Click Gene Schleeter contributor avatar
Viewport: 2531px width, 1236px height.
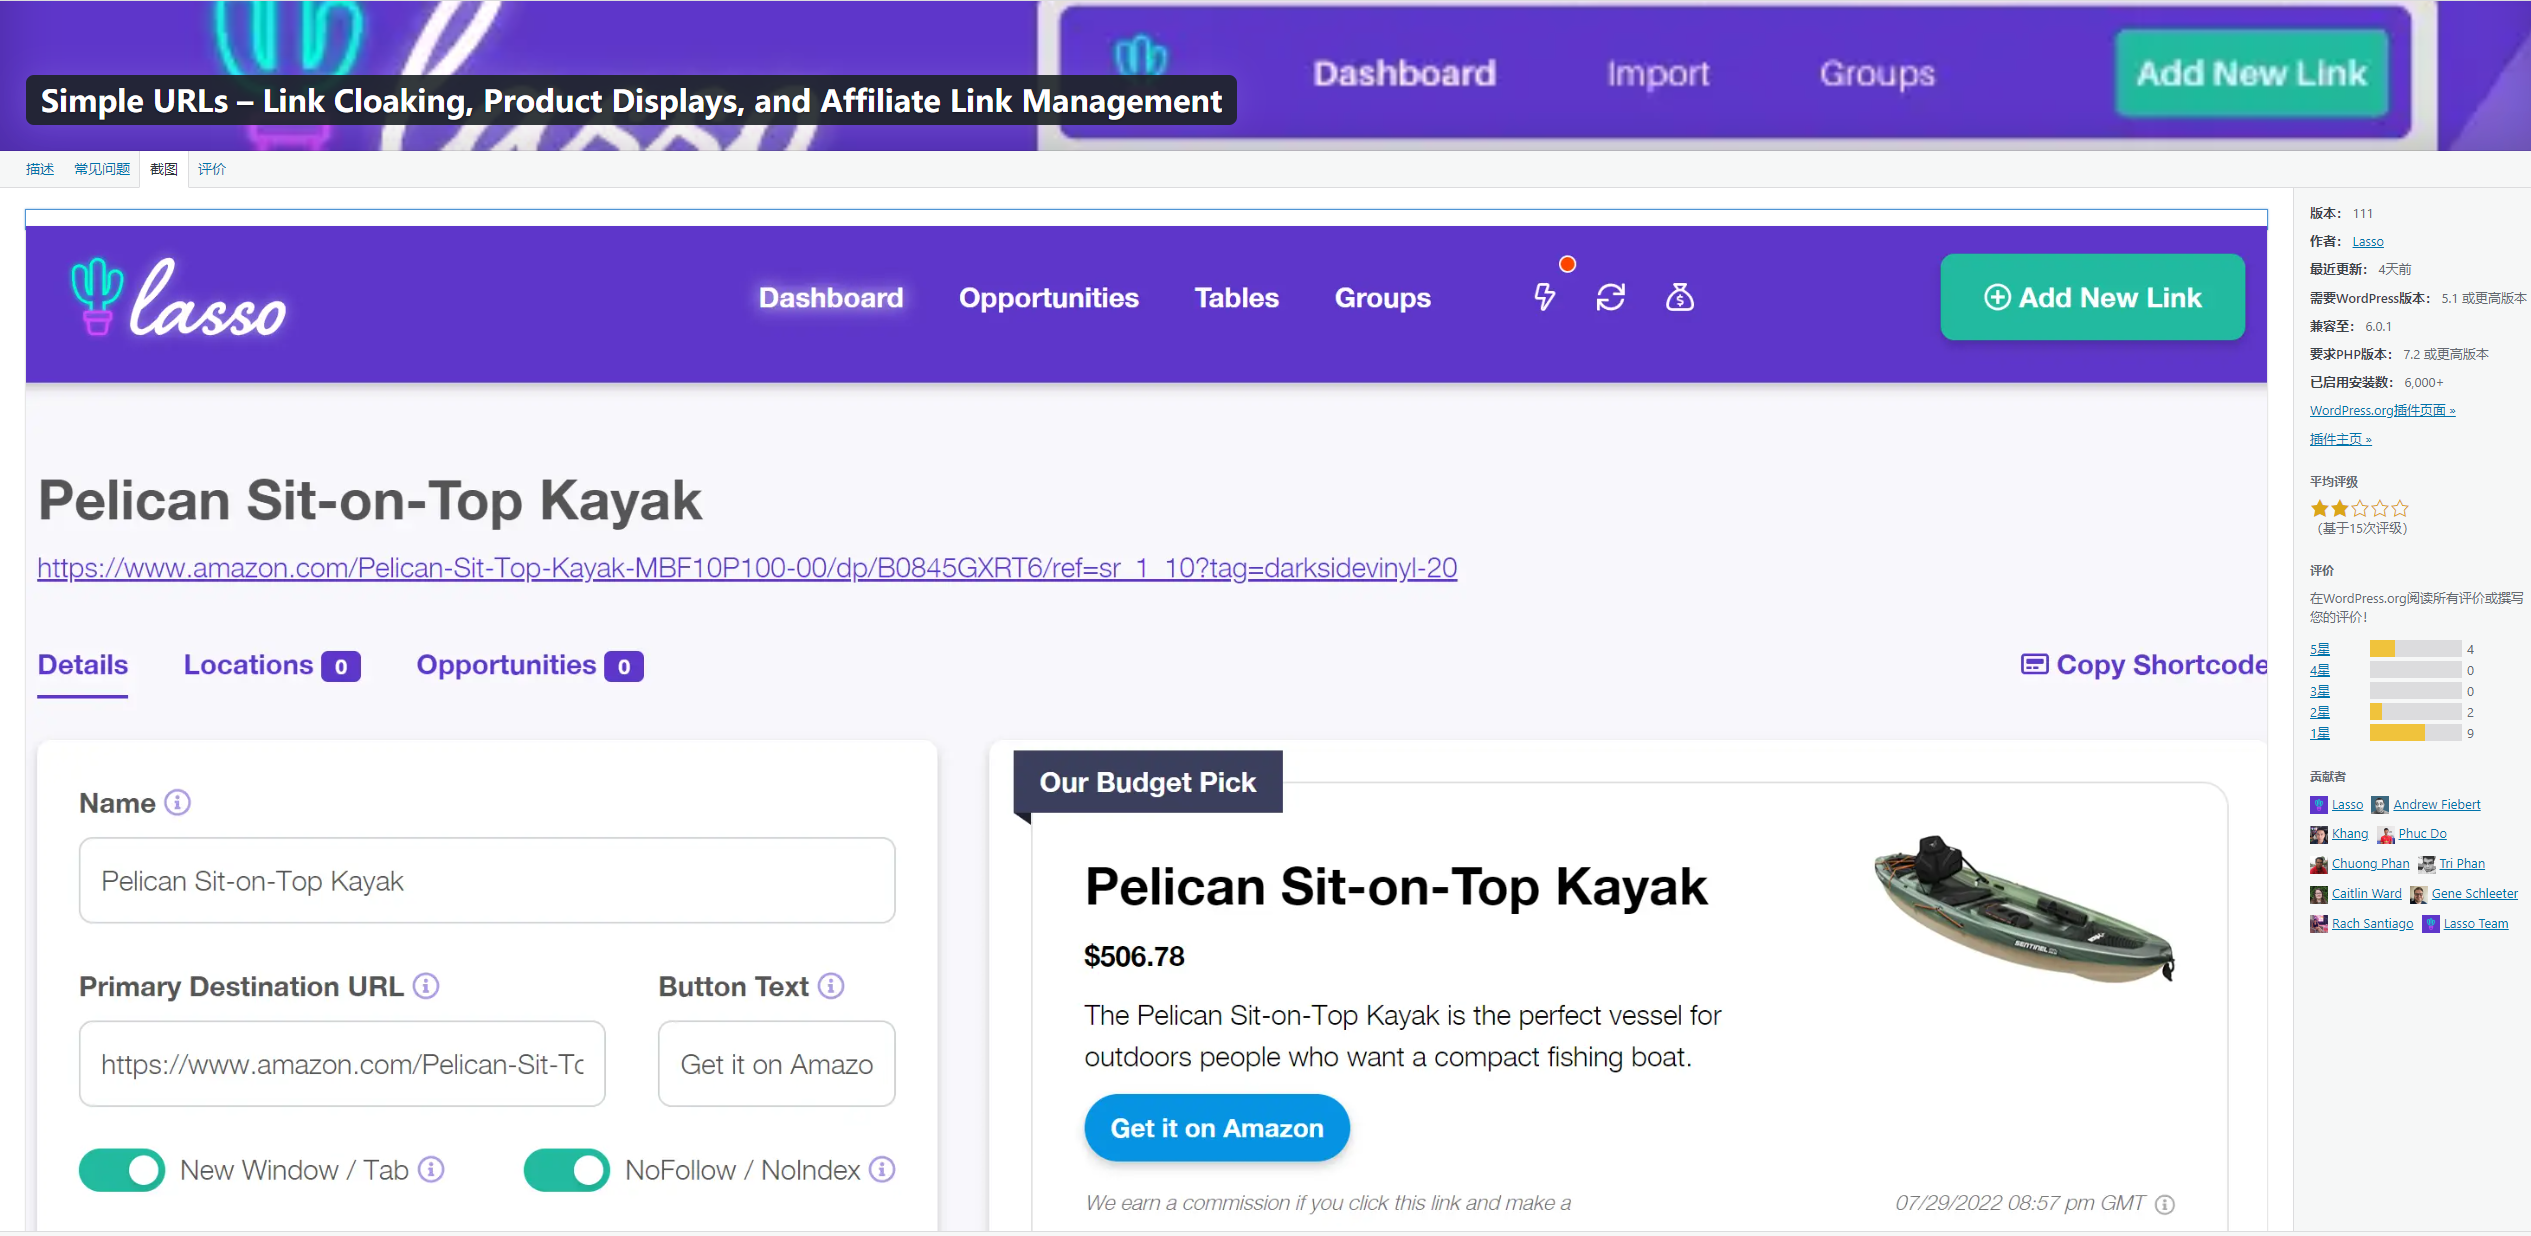[x=2419, y=894]
